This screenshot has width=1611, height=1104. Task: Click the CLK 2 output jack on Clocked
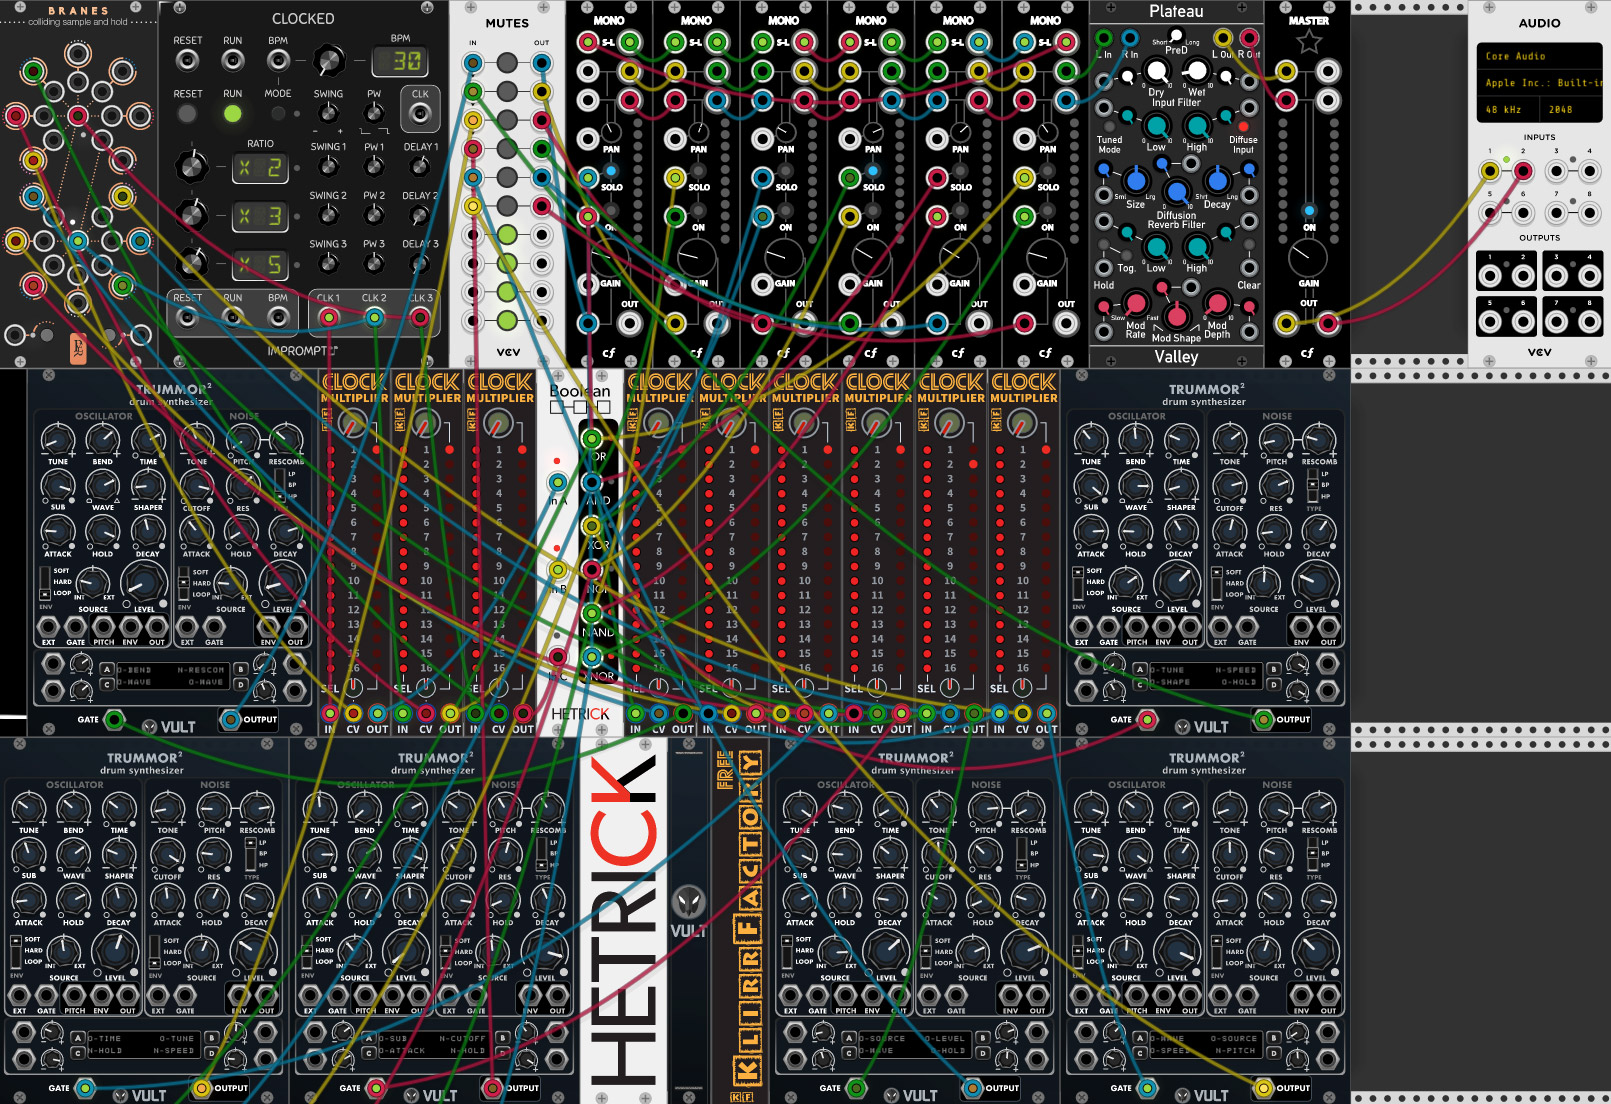click(374, 318)
